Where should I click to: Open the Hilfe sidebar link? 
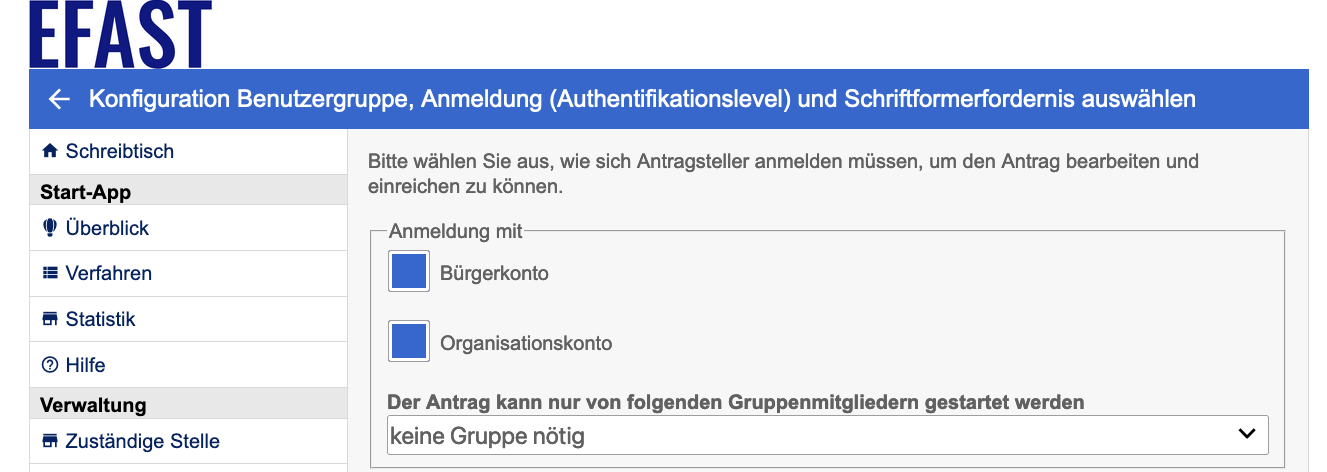coord(85,366)
